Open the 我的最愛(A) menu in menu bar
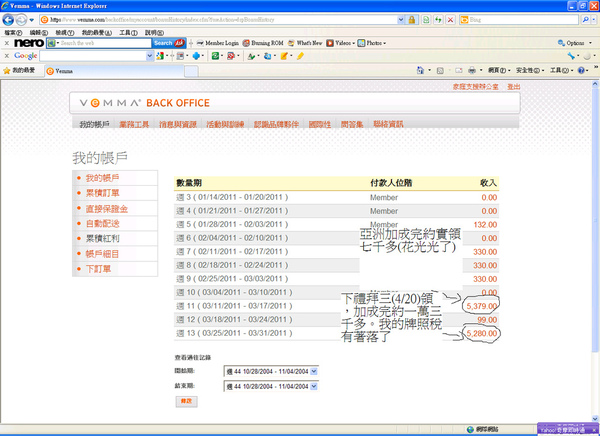This screenshot has width=600, height=436. (x=96, y=33)
